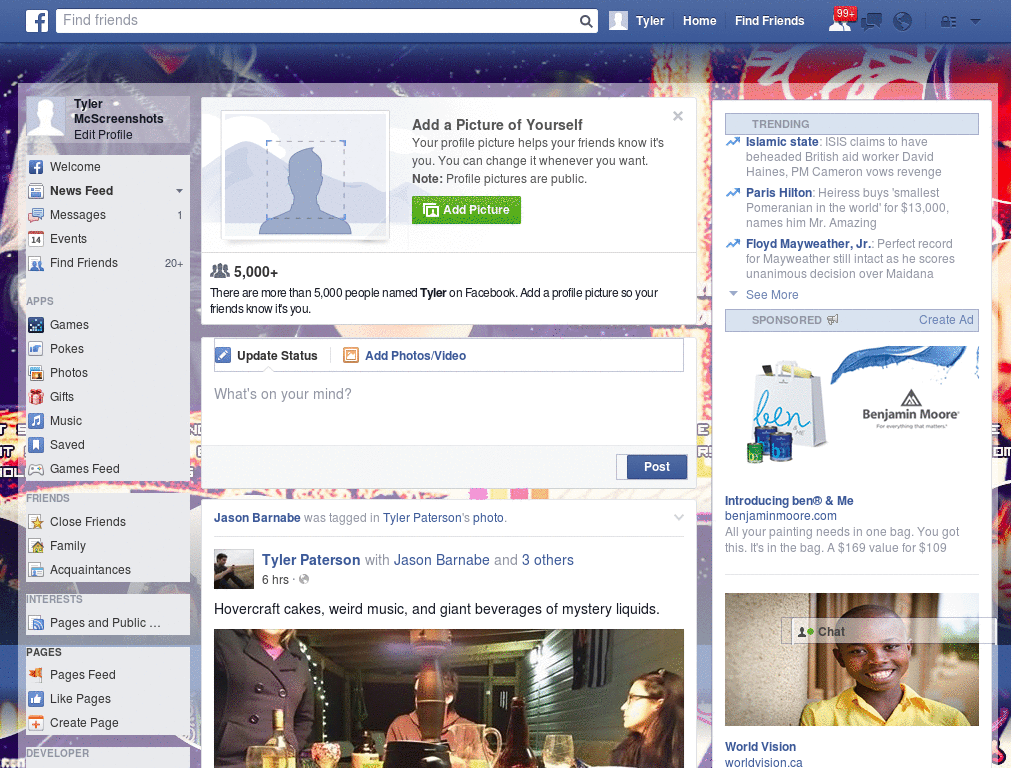Open Edit Profile under Tyler McScreenshots

103,135
